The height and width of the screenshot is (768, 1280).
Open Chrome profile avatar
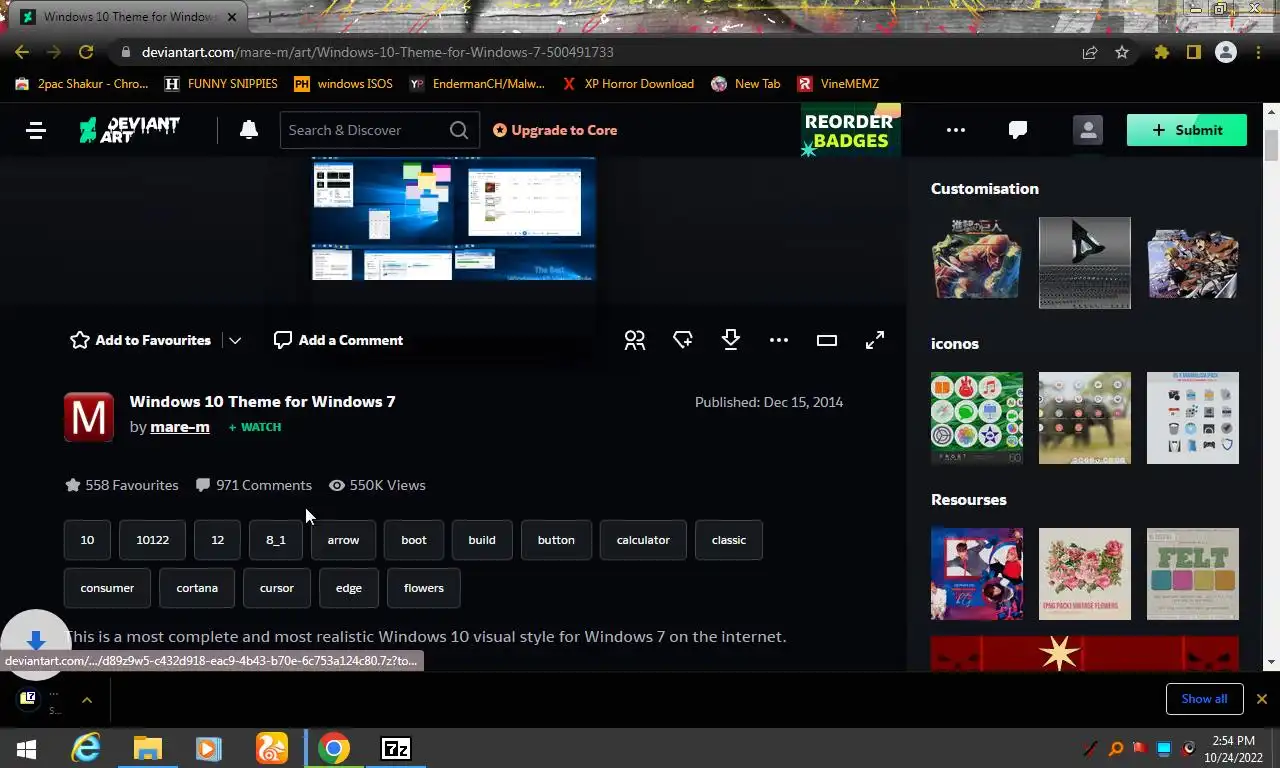[x=1225, y=52]
